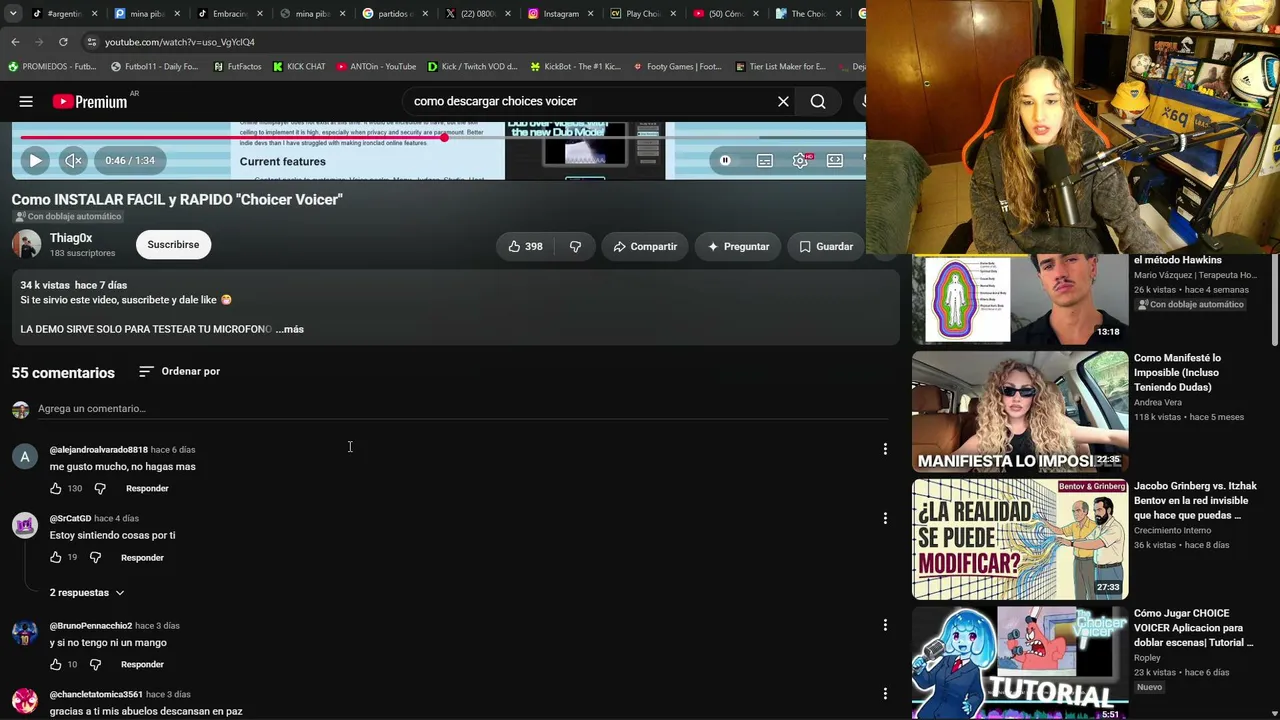
Task: Reply to @alejandroalvarado8818's comment
Action: tap(147, 488)
